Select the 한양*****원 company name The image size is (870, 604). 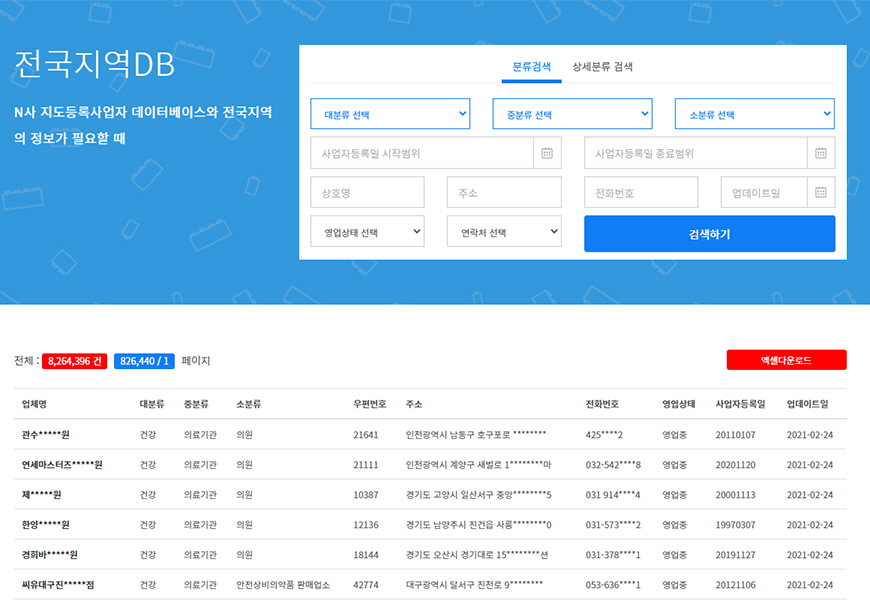(45, 525)
